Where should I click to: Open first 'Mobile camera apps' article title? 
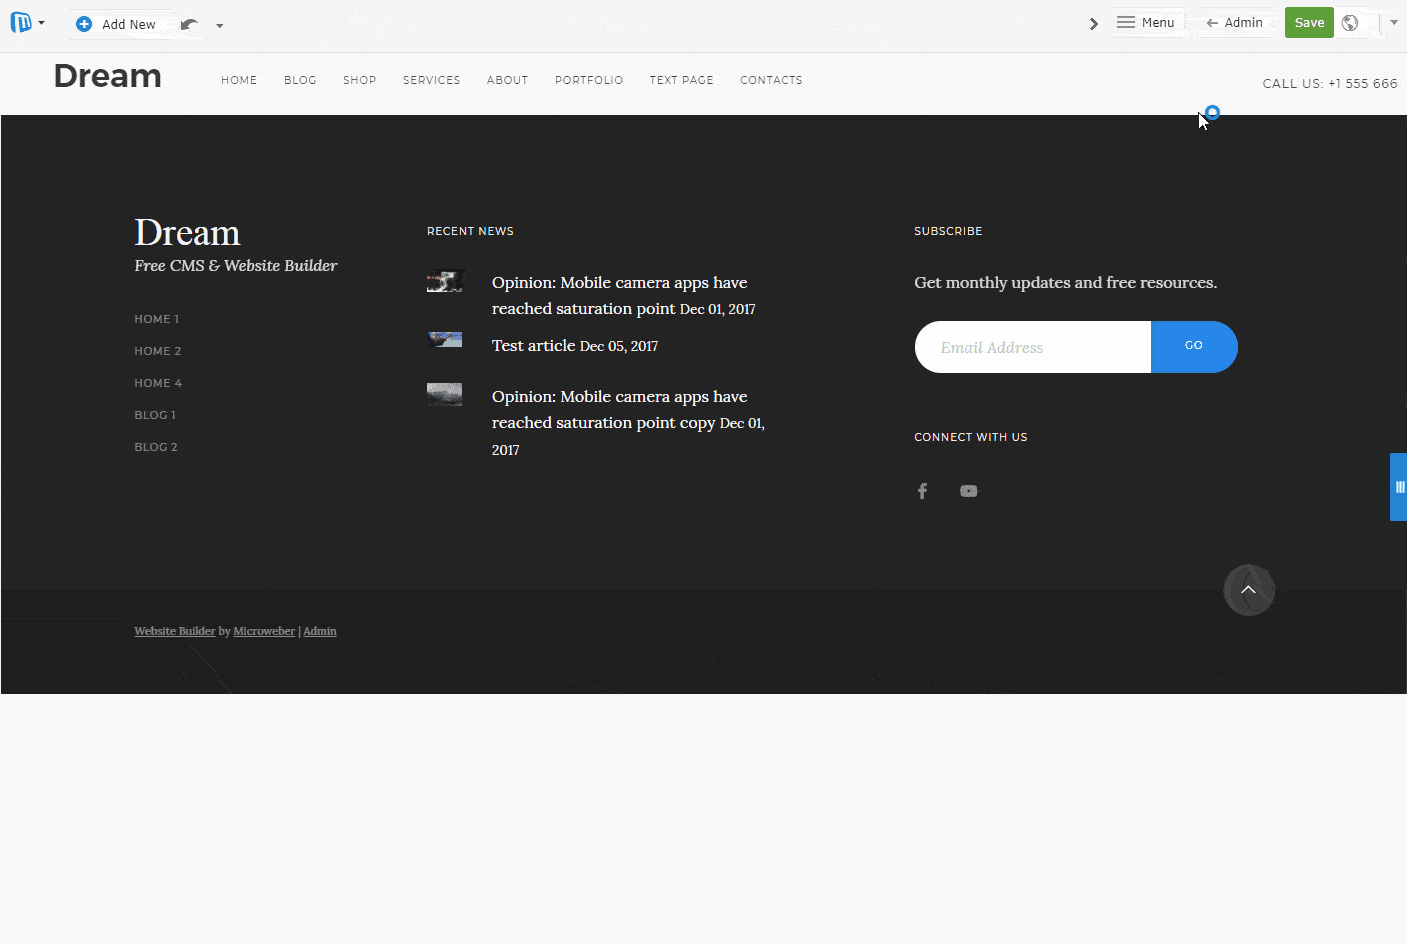coord(620,296)
